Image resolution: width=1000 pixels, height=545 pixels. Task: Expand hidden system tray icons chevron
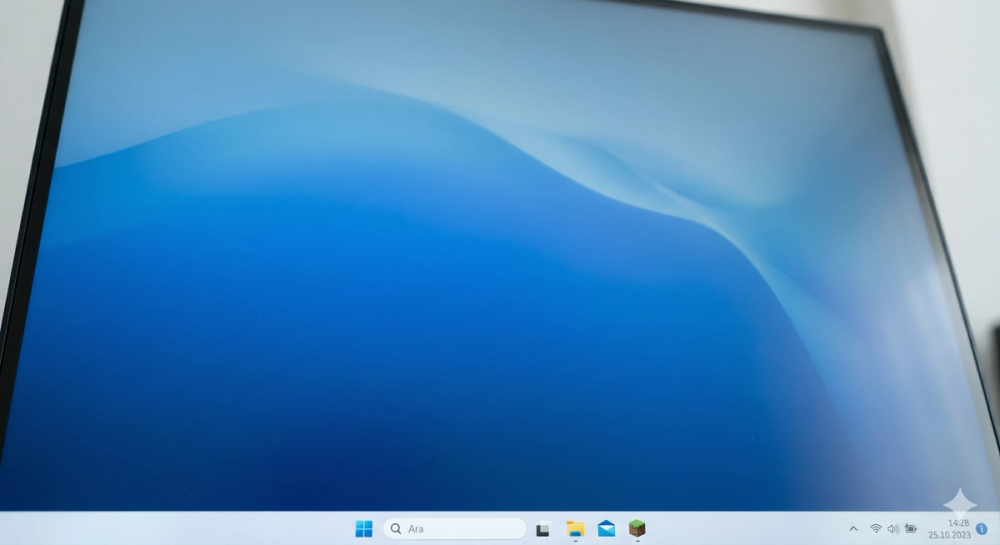point(853,528)
